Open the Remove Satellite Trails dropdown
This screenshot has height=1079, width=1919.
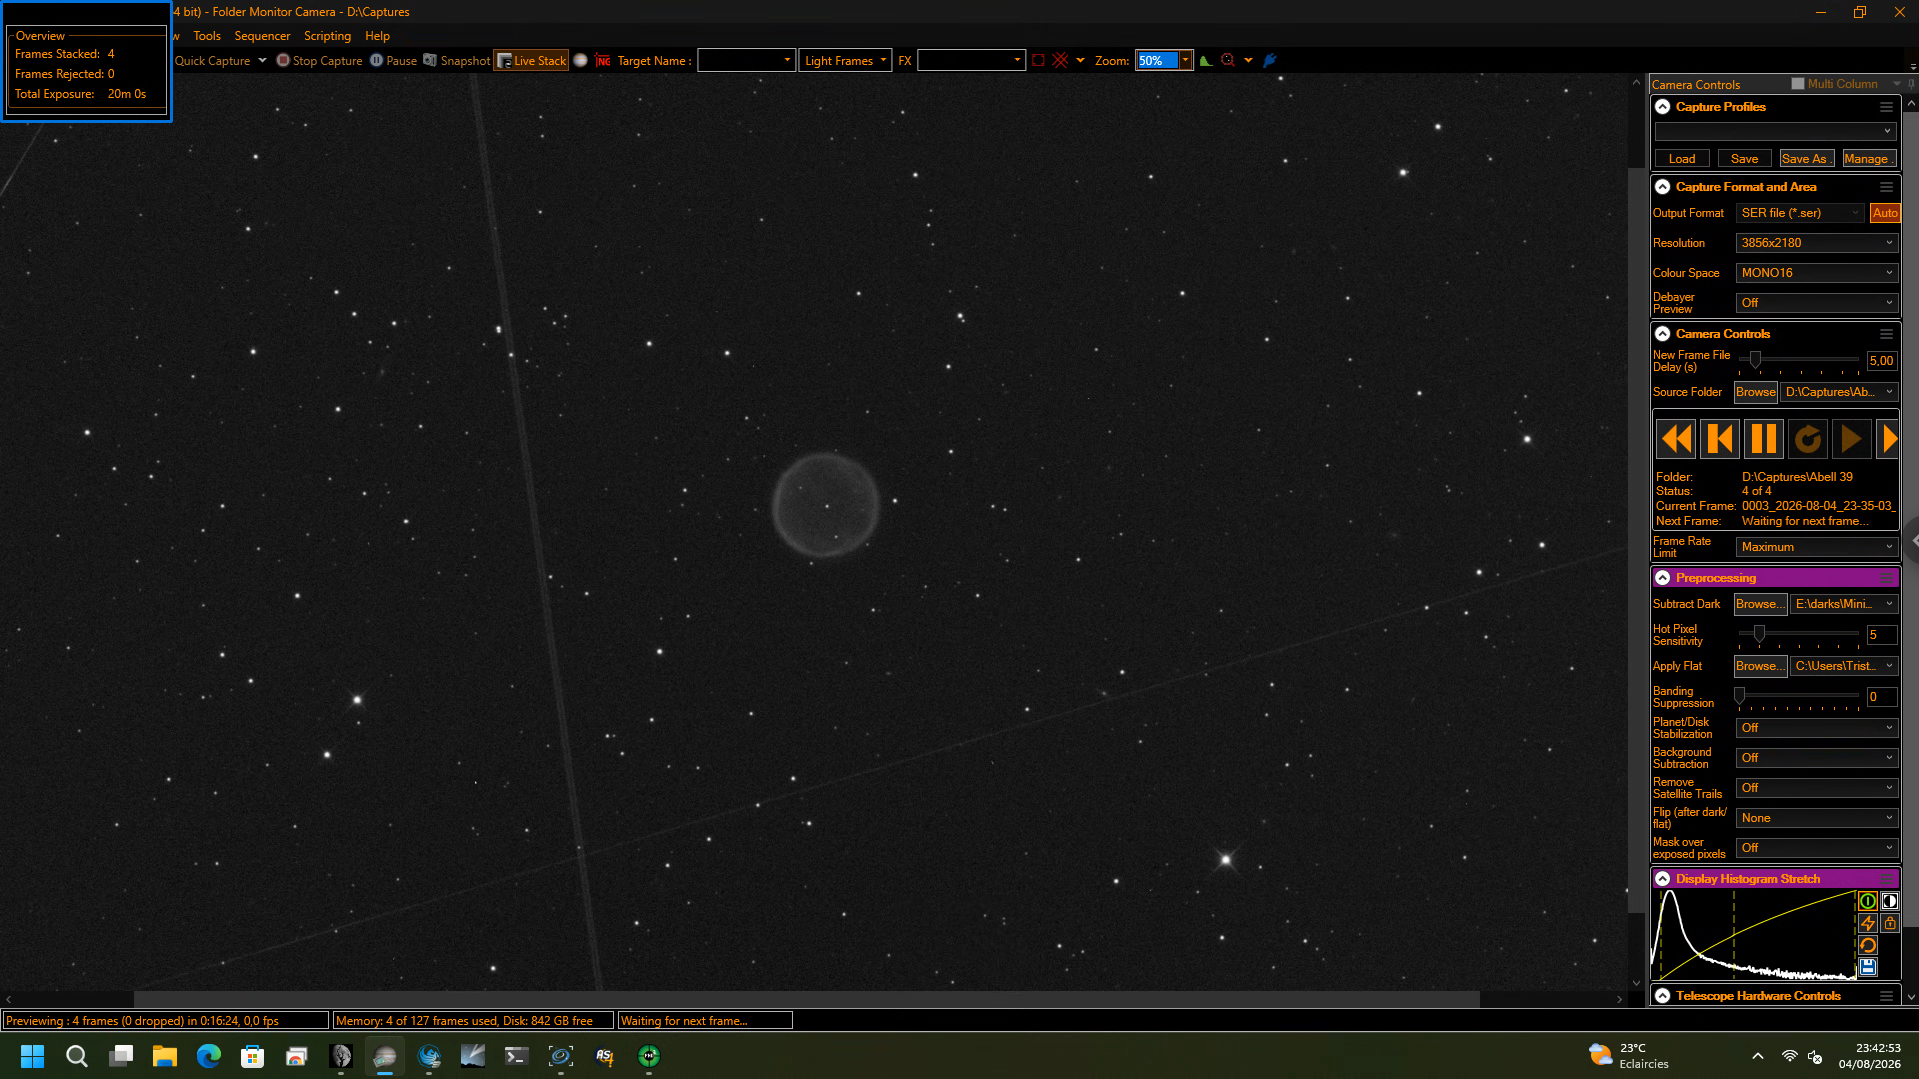(x=1816, y=788)
